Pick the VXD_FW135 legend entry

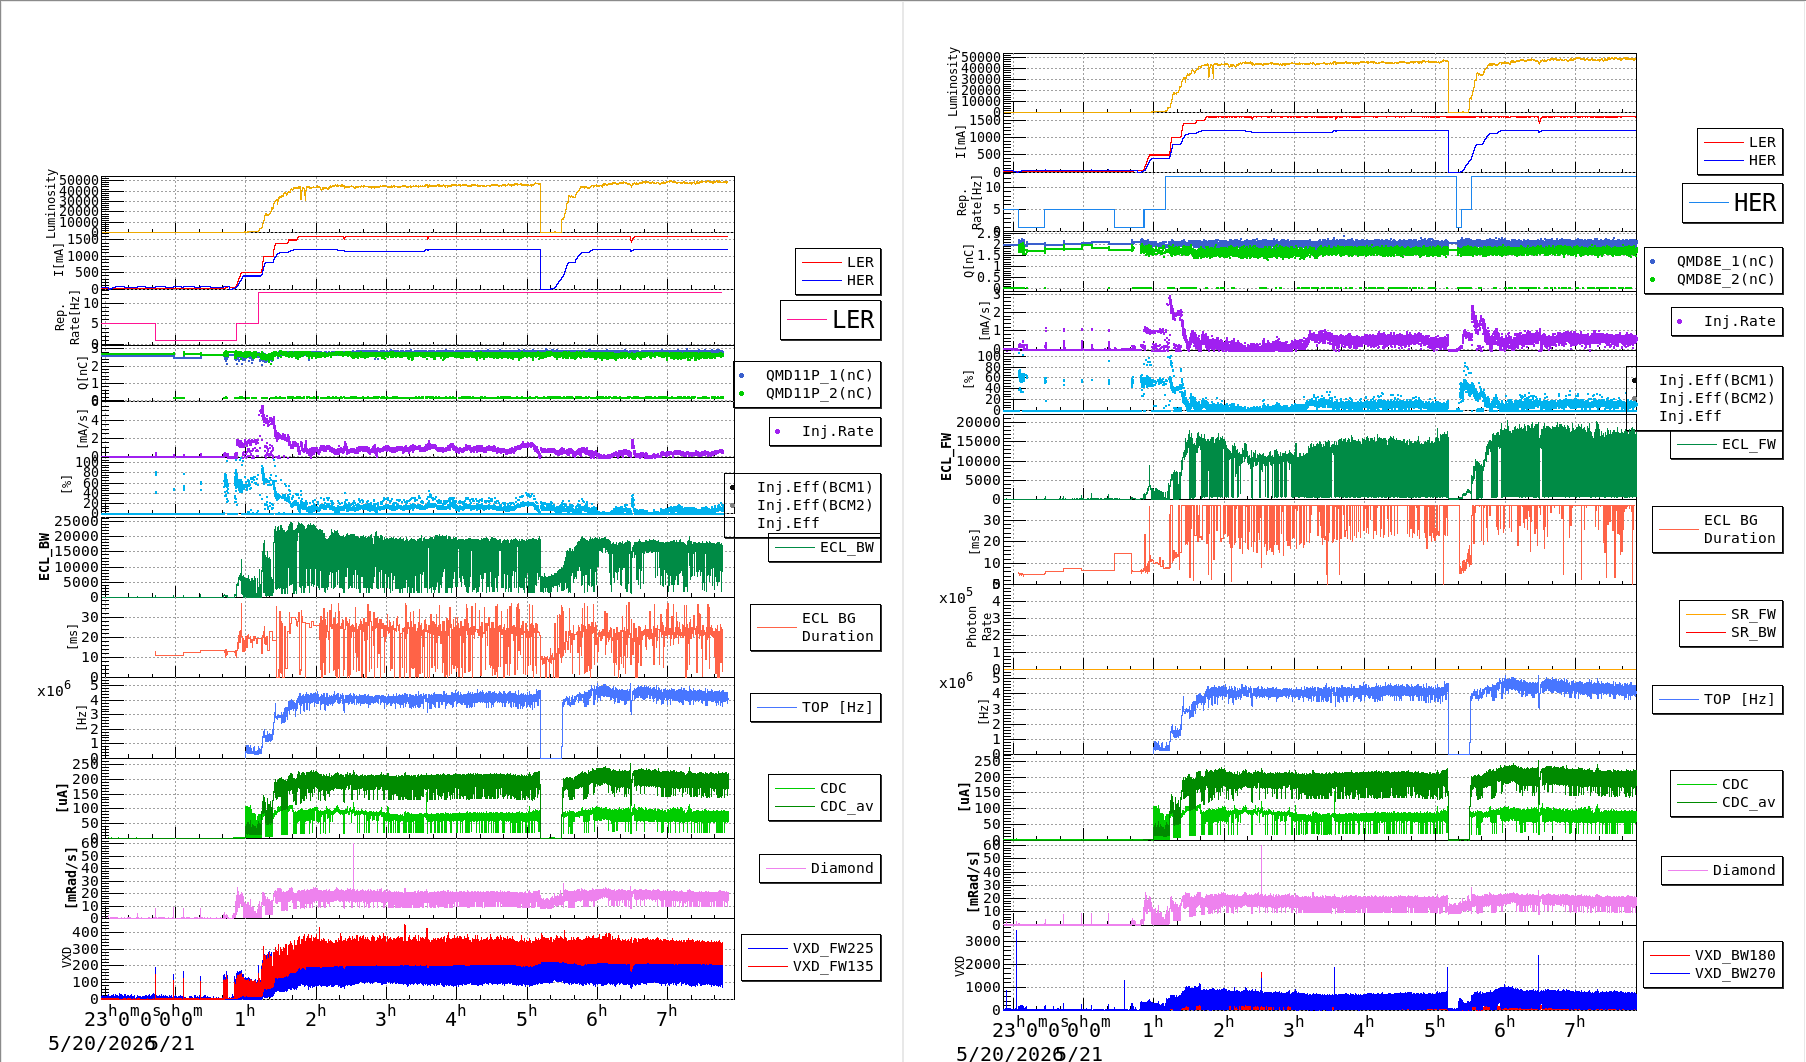[x=811, y=966]
